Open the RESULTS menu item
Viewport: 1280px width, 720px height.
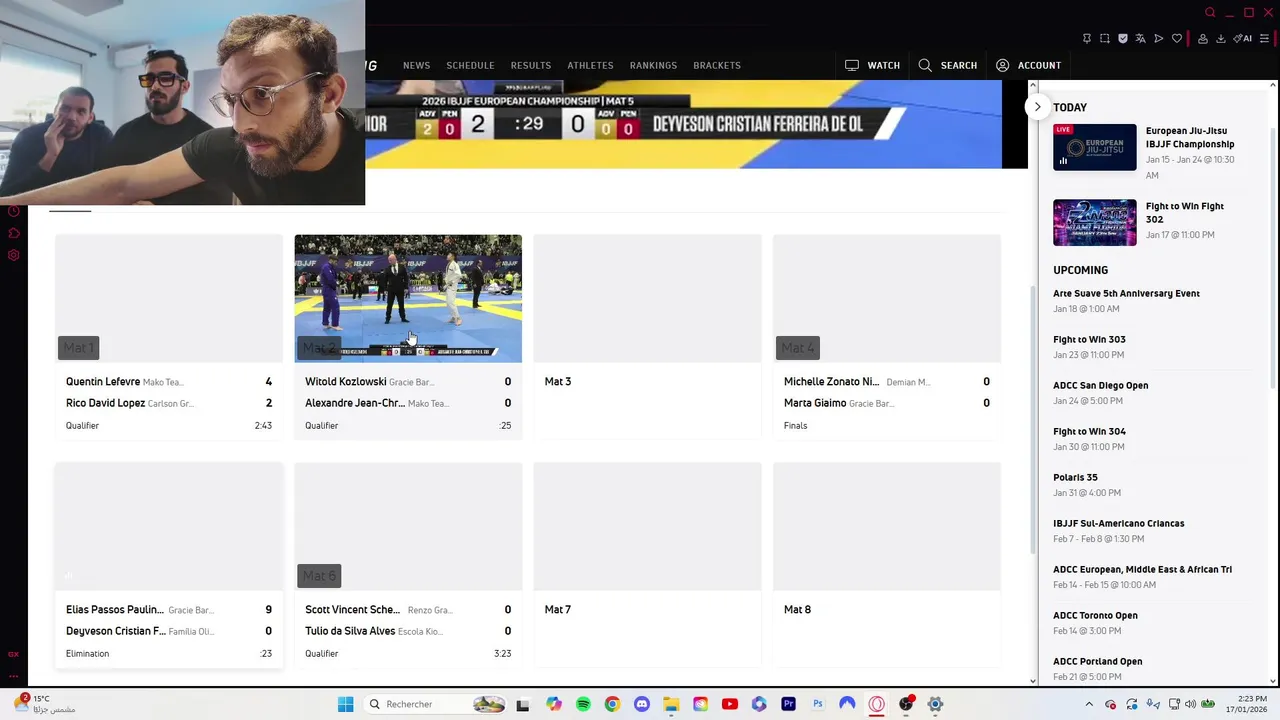[531, 65]
